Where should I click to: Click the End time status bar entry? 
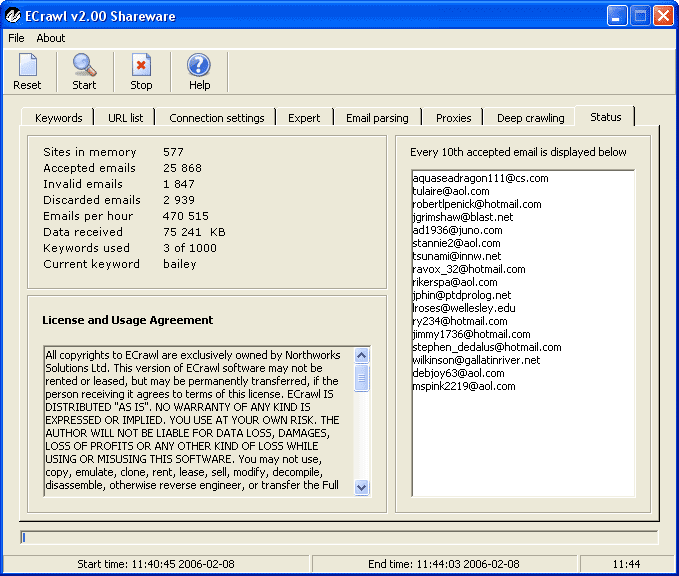443,564
